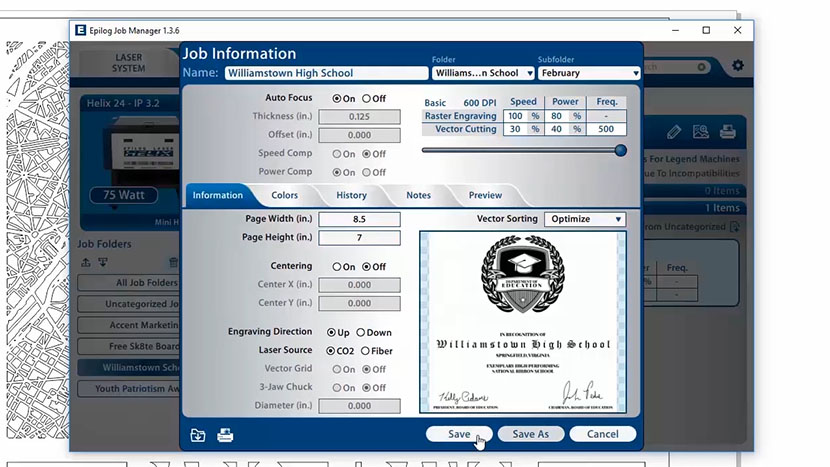830x467 pixels.
Task: Open the Vector Sorting Optimize dropdown
Action: click(584, 219)
